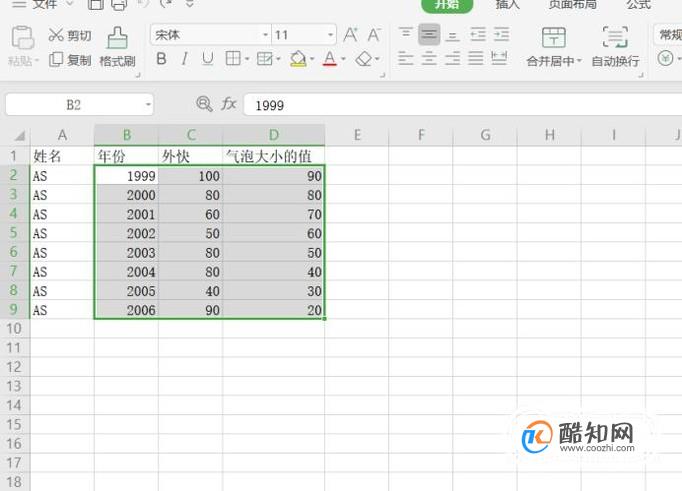The width and height of the screenshot is (682, 491).
Task: Click the zoom magnifier icon near formula bar
Action: coord(204,104)
